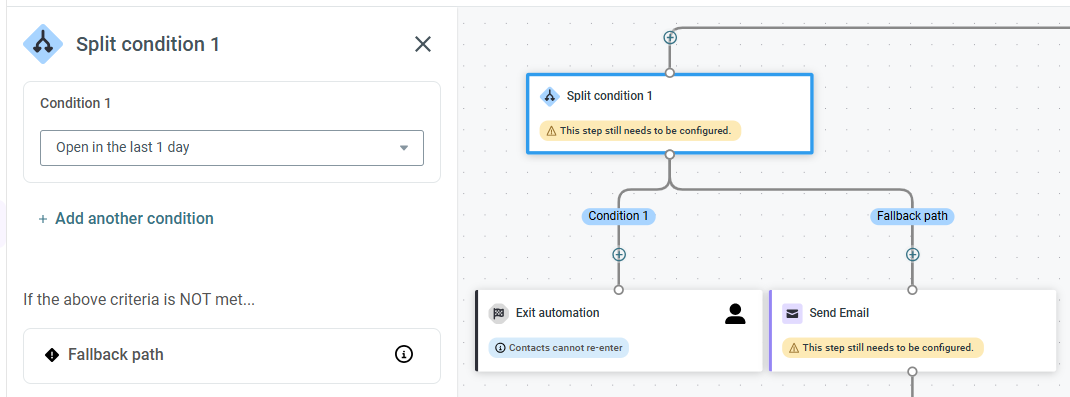Click the Exit automation flag icon
Image resolution: width=1070 pixels, height=397 pixels.
point(499,313)
